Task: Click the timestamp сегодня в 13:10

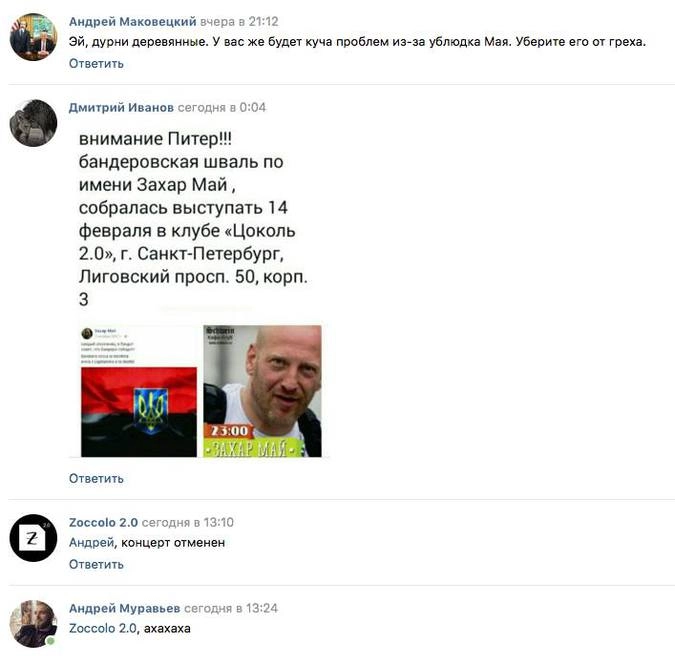Action: tap(188, 522)
